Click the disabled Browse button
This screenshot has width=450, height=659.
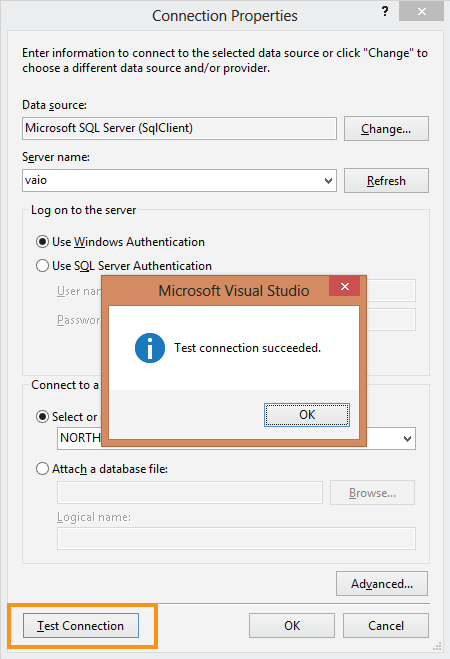coord(372,493)
